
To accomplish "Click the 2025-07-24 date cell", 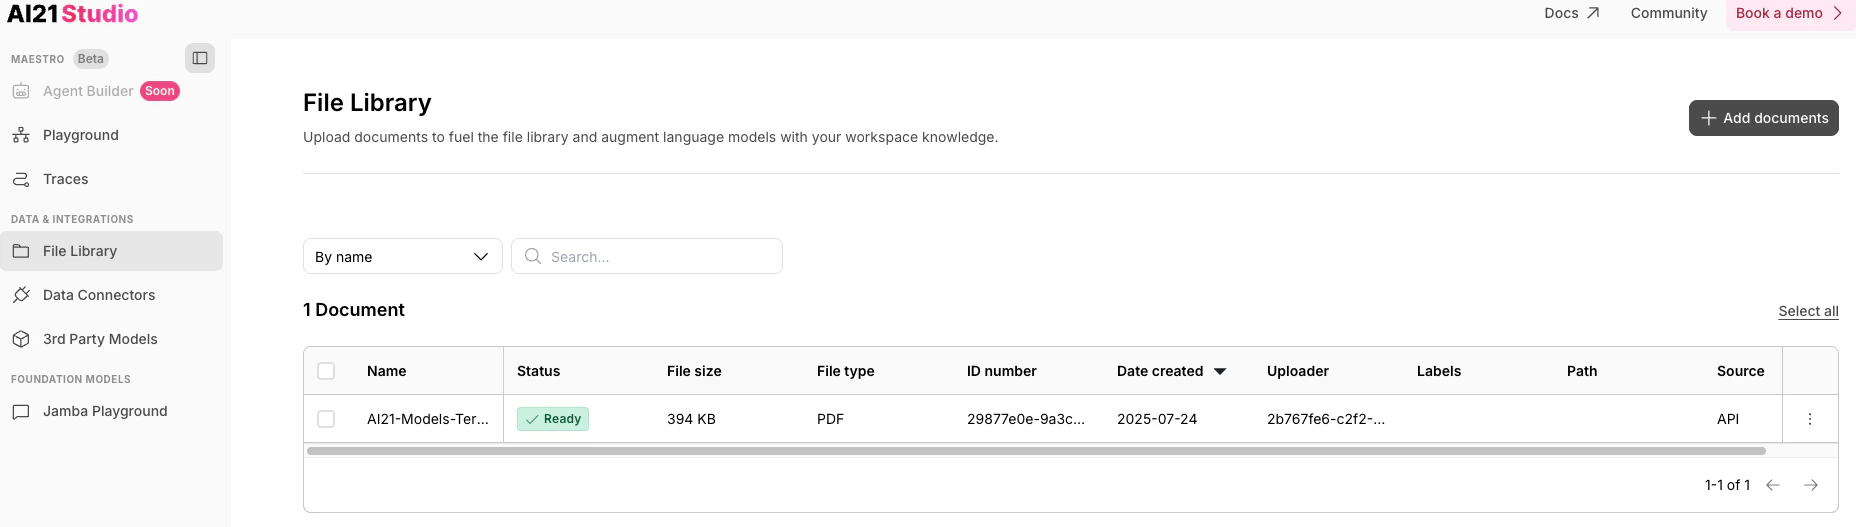I will click(x=1157, y=419).
